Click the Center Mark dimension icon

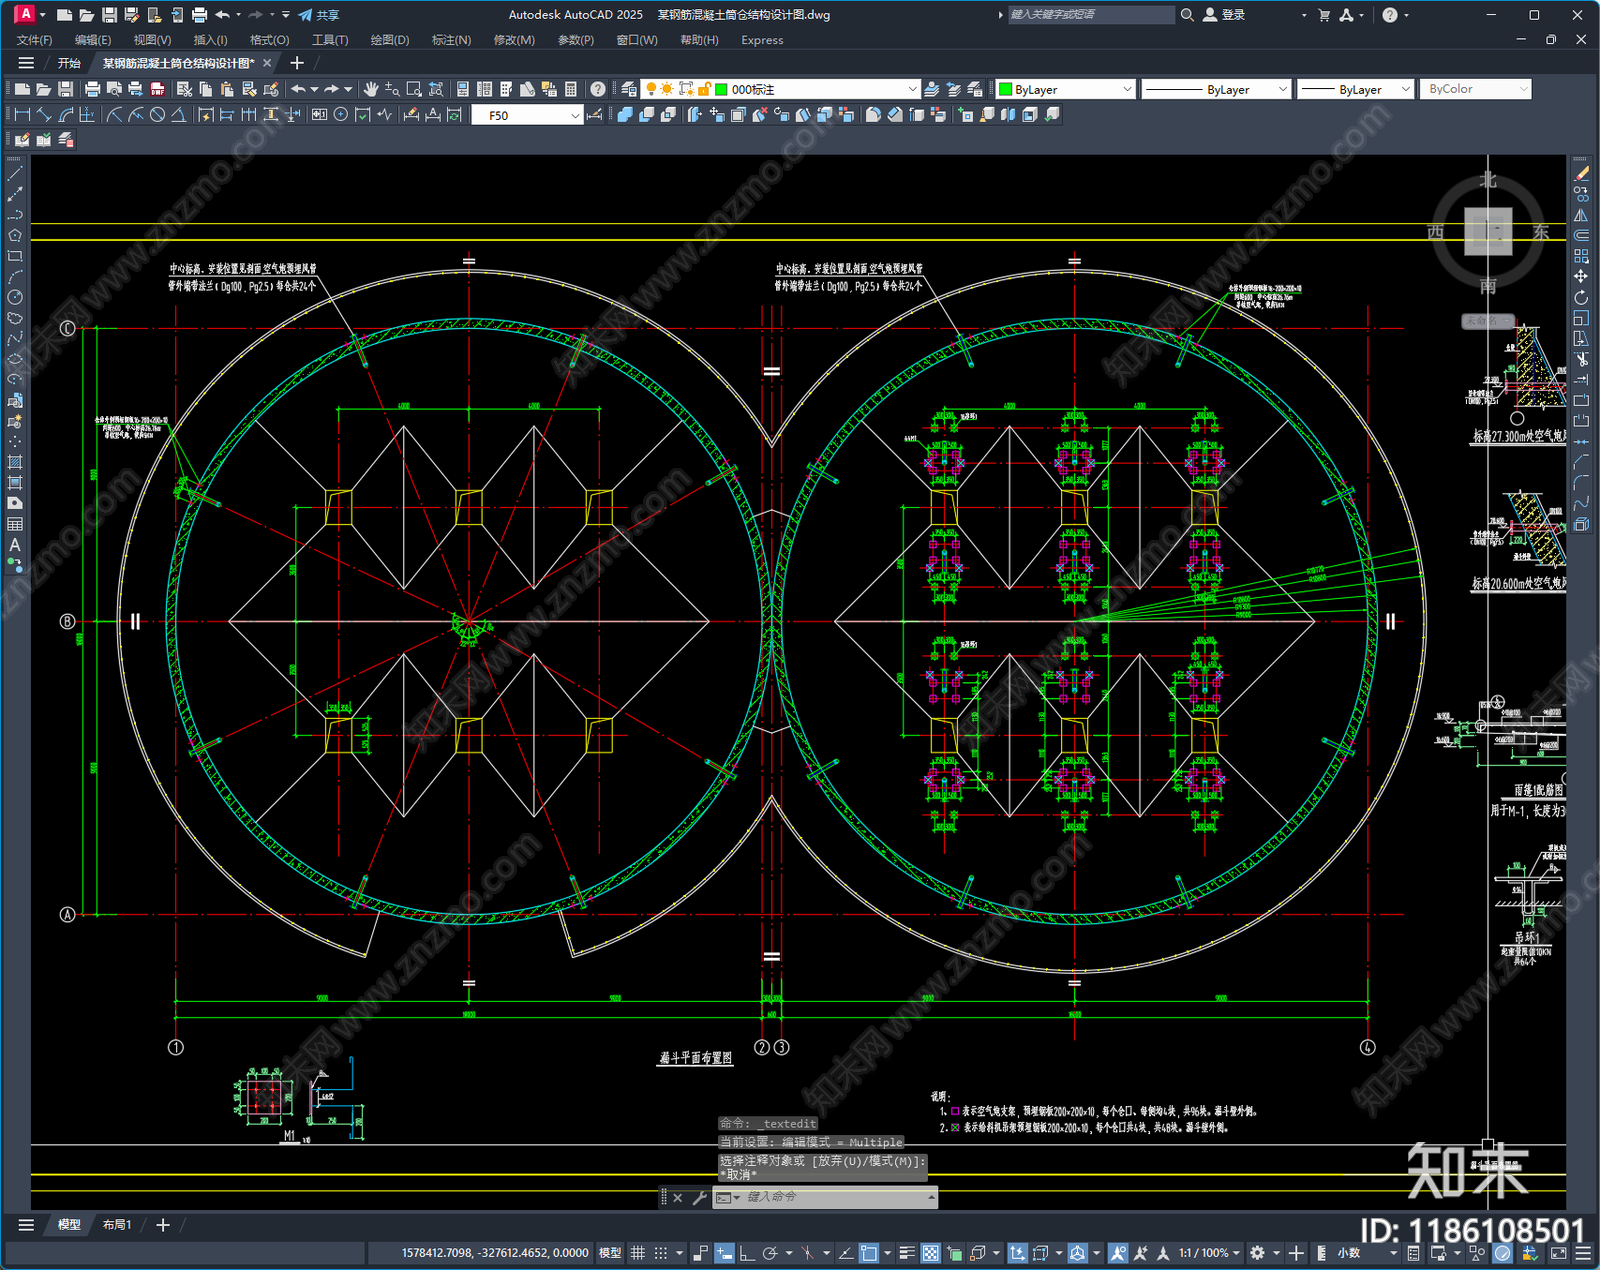pyautogui.click(x=341, y=115)
